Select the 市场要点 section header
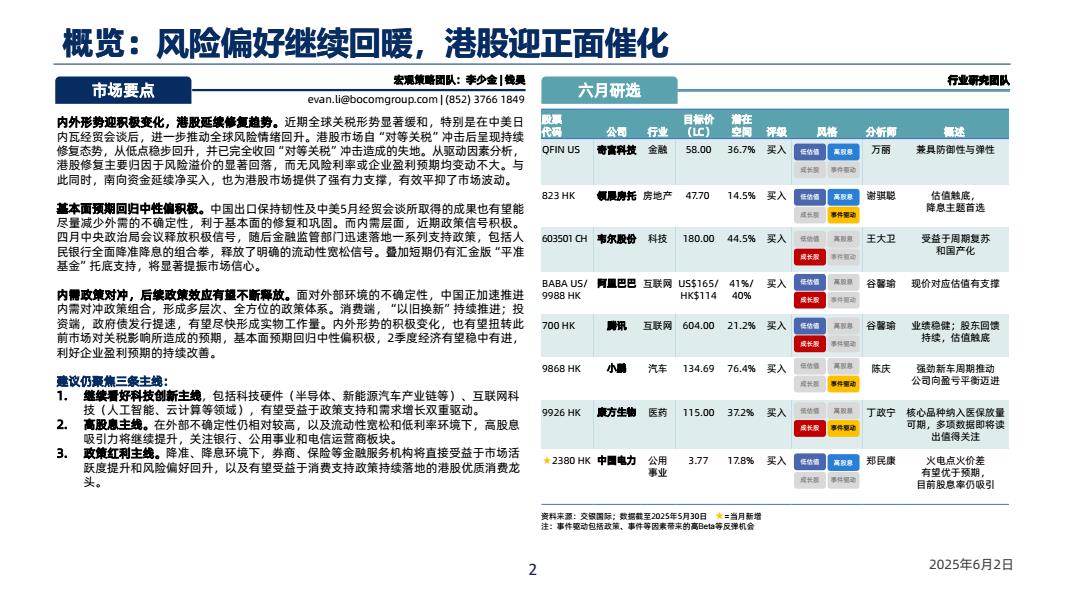The height and width of the screenshot is (601, 1068). click(x=123, y=90)
